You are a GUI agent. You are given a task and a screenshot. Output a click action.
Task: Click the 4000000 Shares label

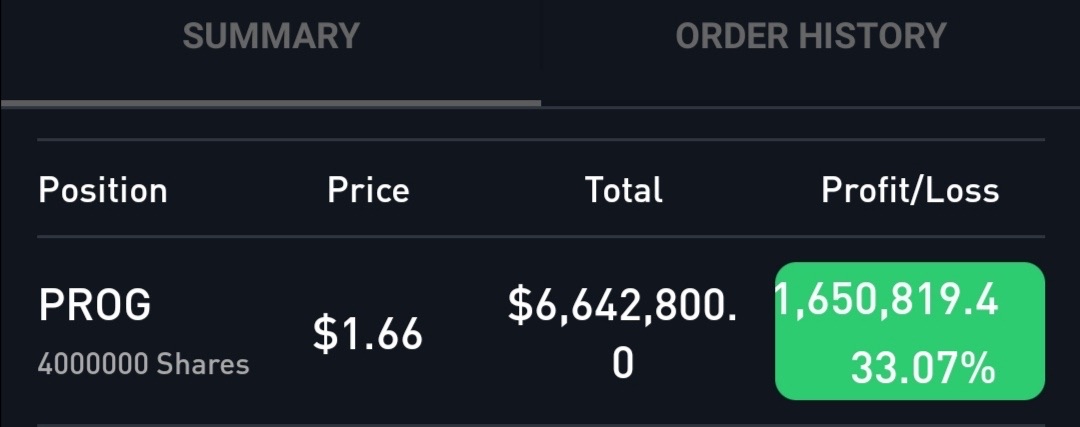pos(143,364)
